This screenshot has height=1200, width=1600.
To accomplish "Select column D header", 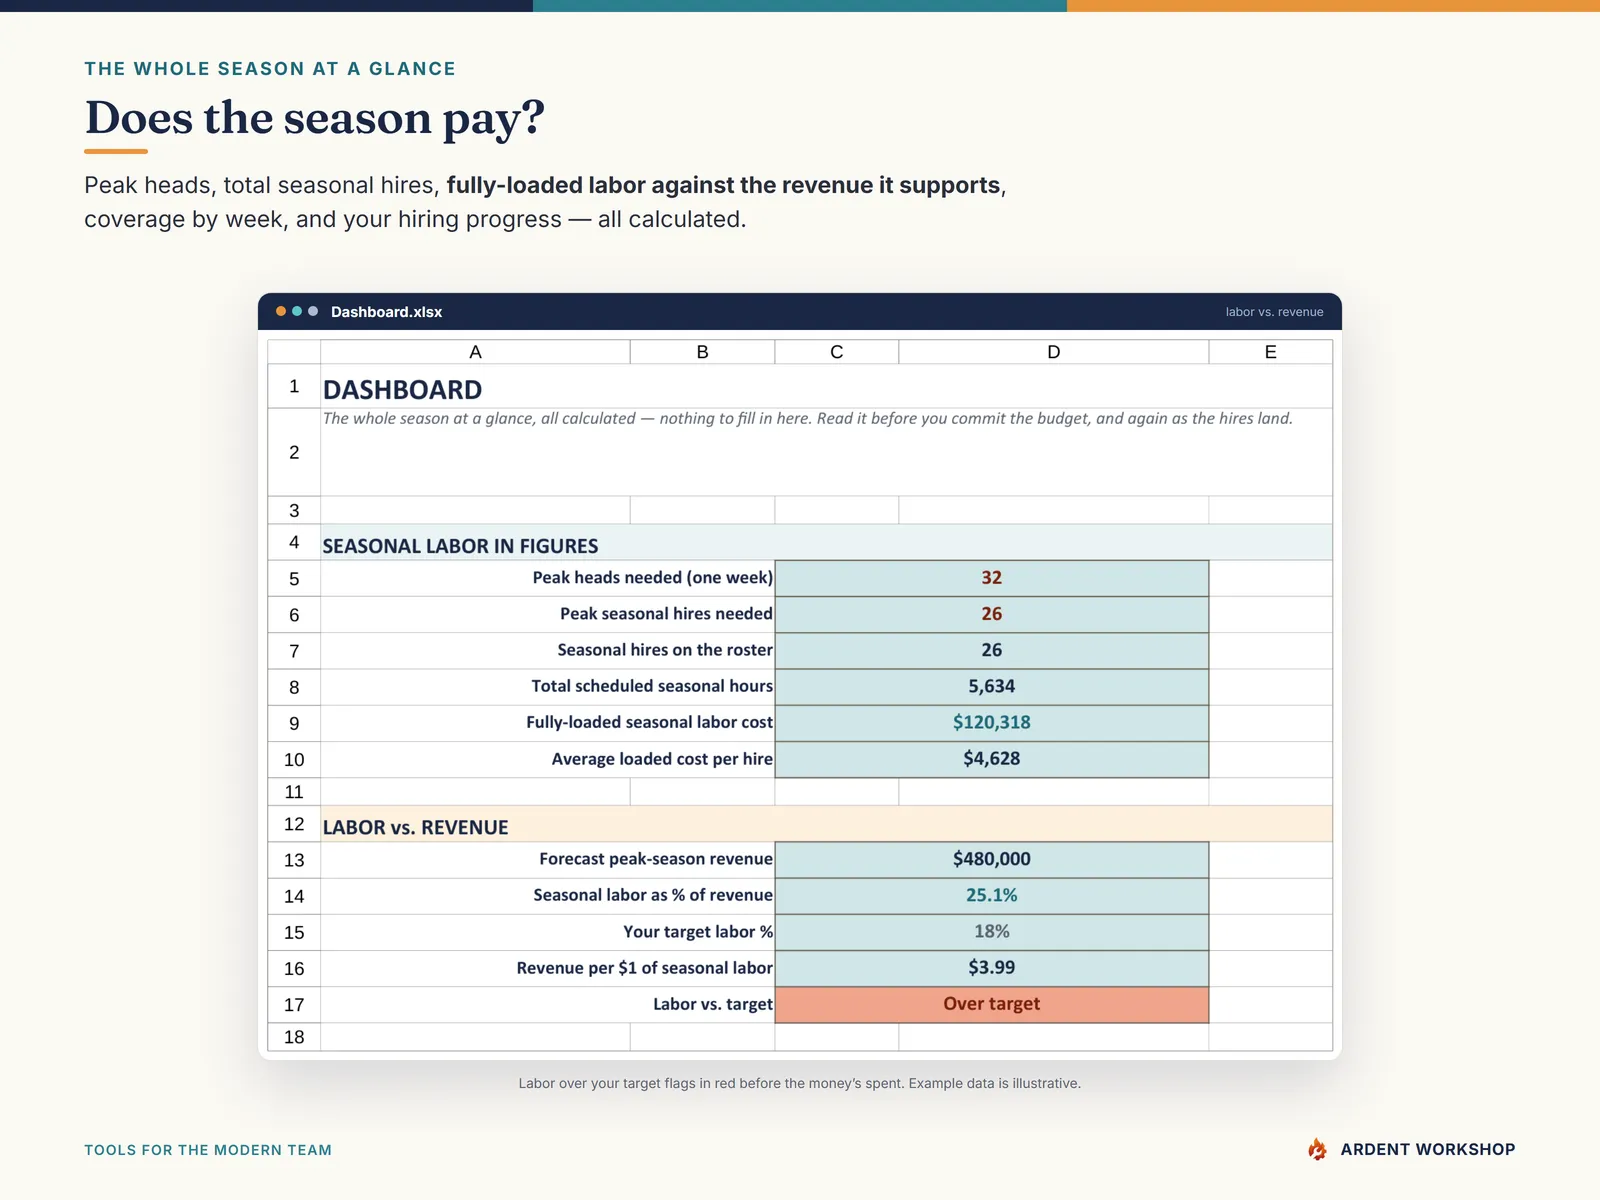I will pos(1053,352).
